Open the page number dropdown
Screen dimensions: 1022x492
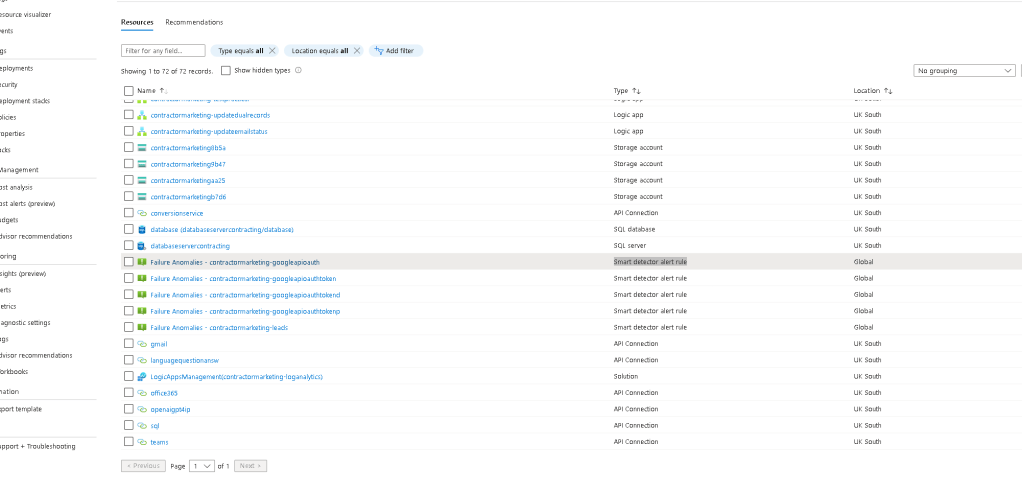point(201,466)
